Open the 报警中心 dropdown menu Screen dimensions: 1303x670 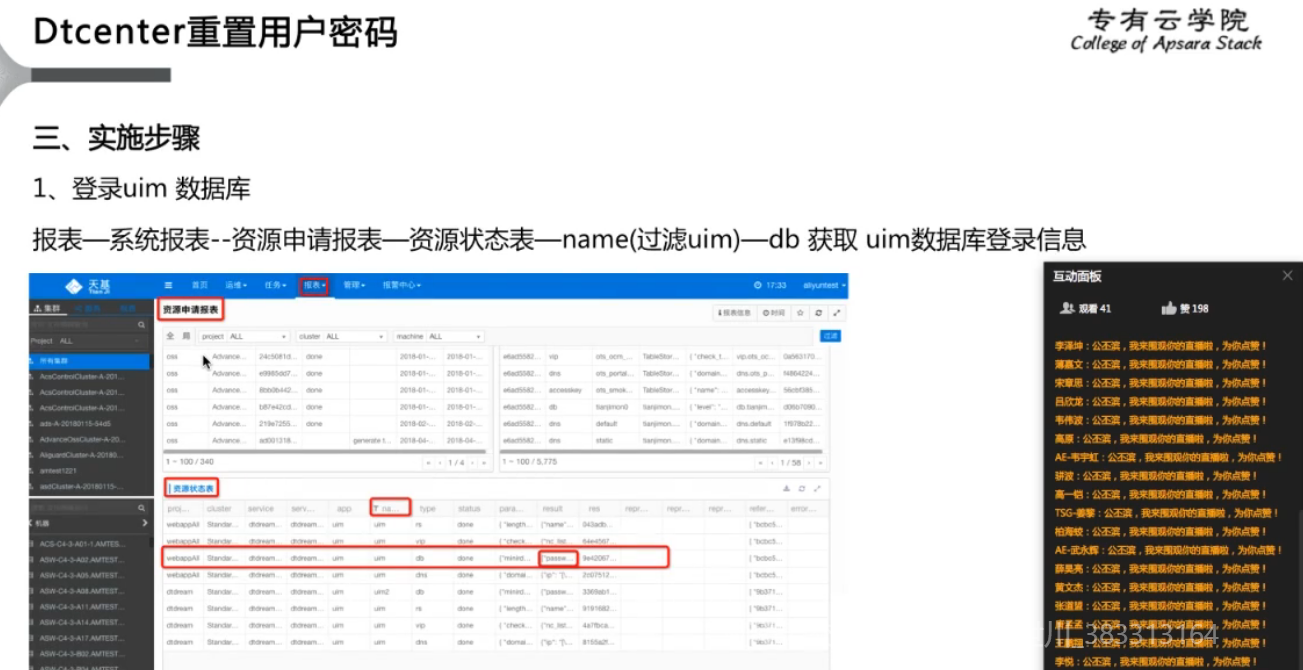(401, 285)
